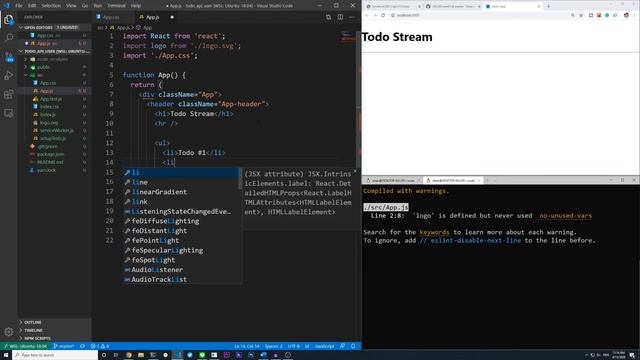This screenshot has height=360, width=640.
Task: Click the notifications bell in status bar
Action: pos(353,346)
